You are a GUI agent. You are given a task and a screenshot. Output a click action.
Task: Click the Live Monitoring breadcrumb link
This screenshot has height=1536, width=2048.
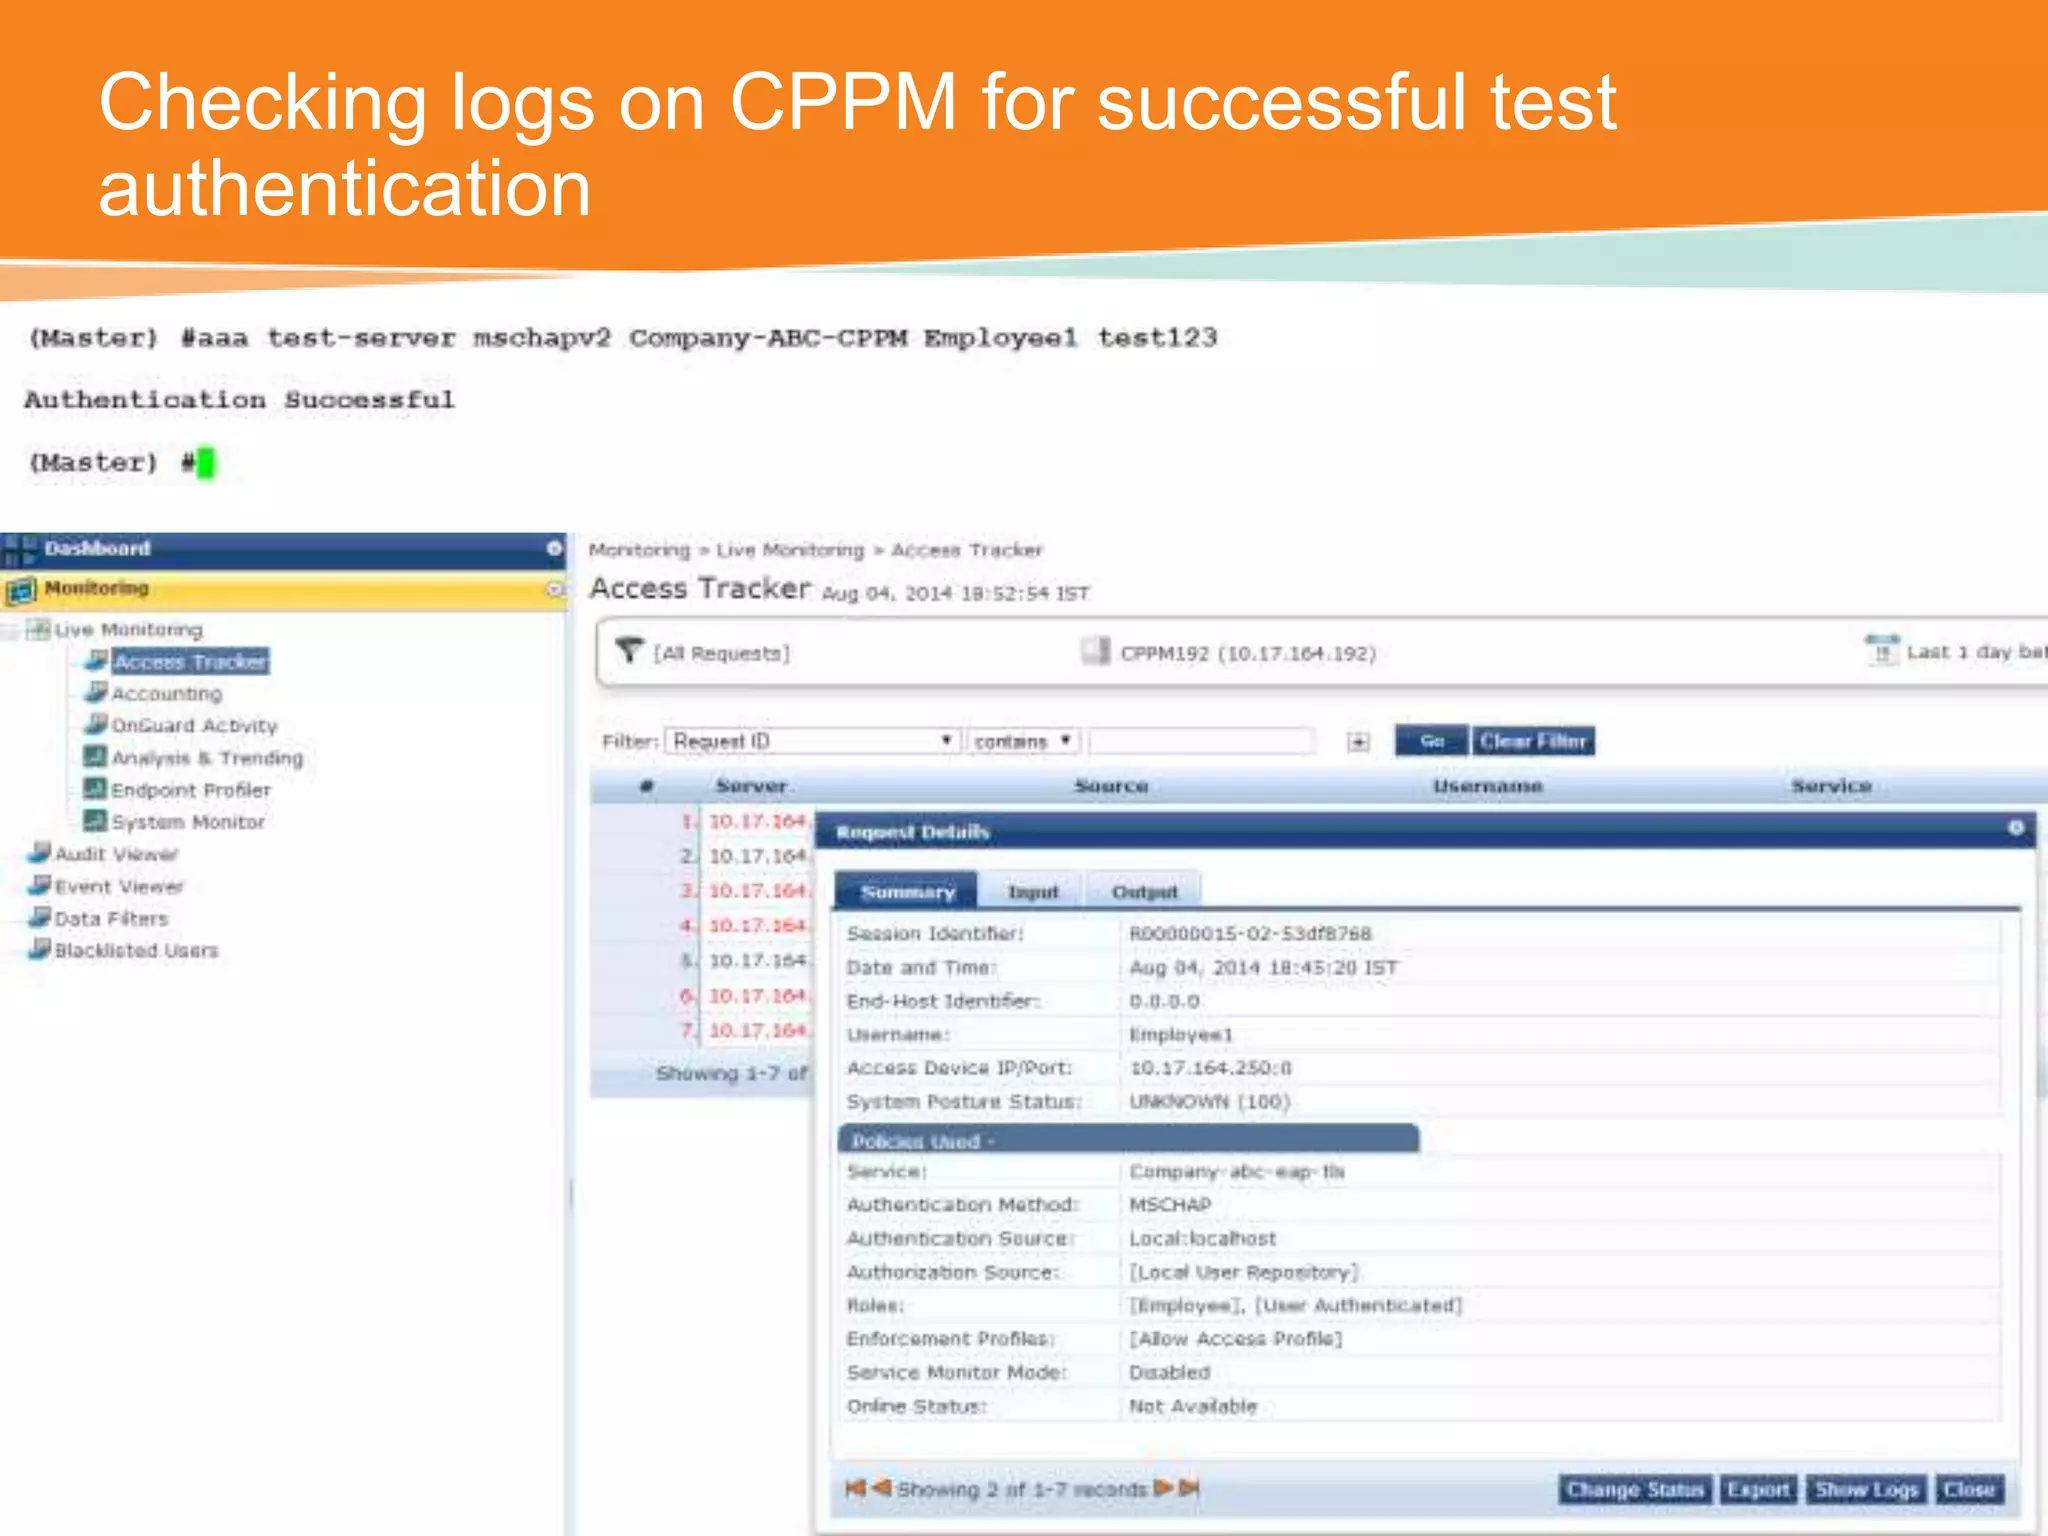click(x=790, y=550)
